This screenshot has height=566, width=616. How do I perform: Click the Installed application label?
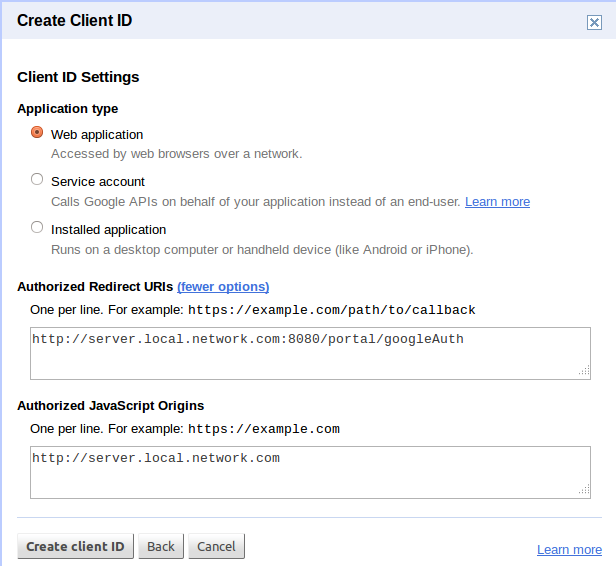108,230
